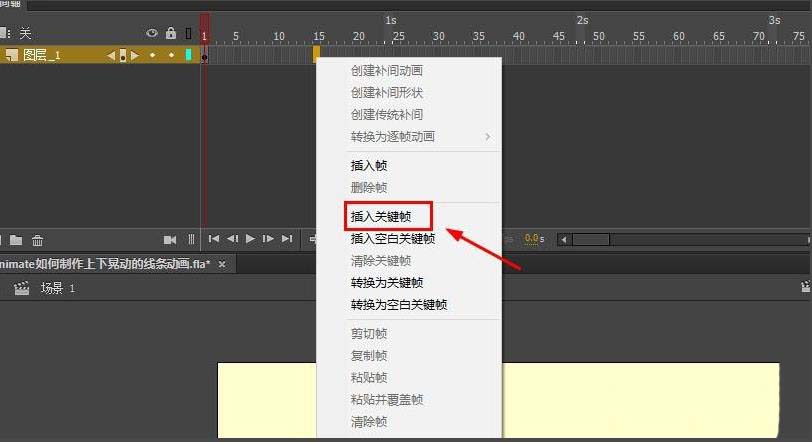Toggle lock all layers padlock icon
Screen dimensions: 812x442
pos(171,33)
